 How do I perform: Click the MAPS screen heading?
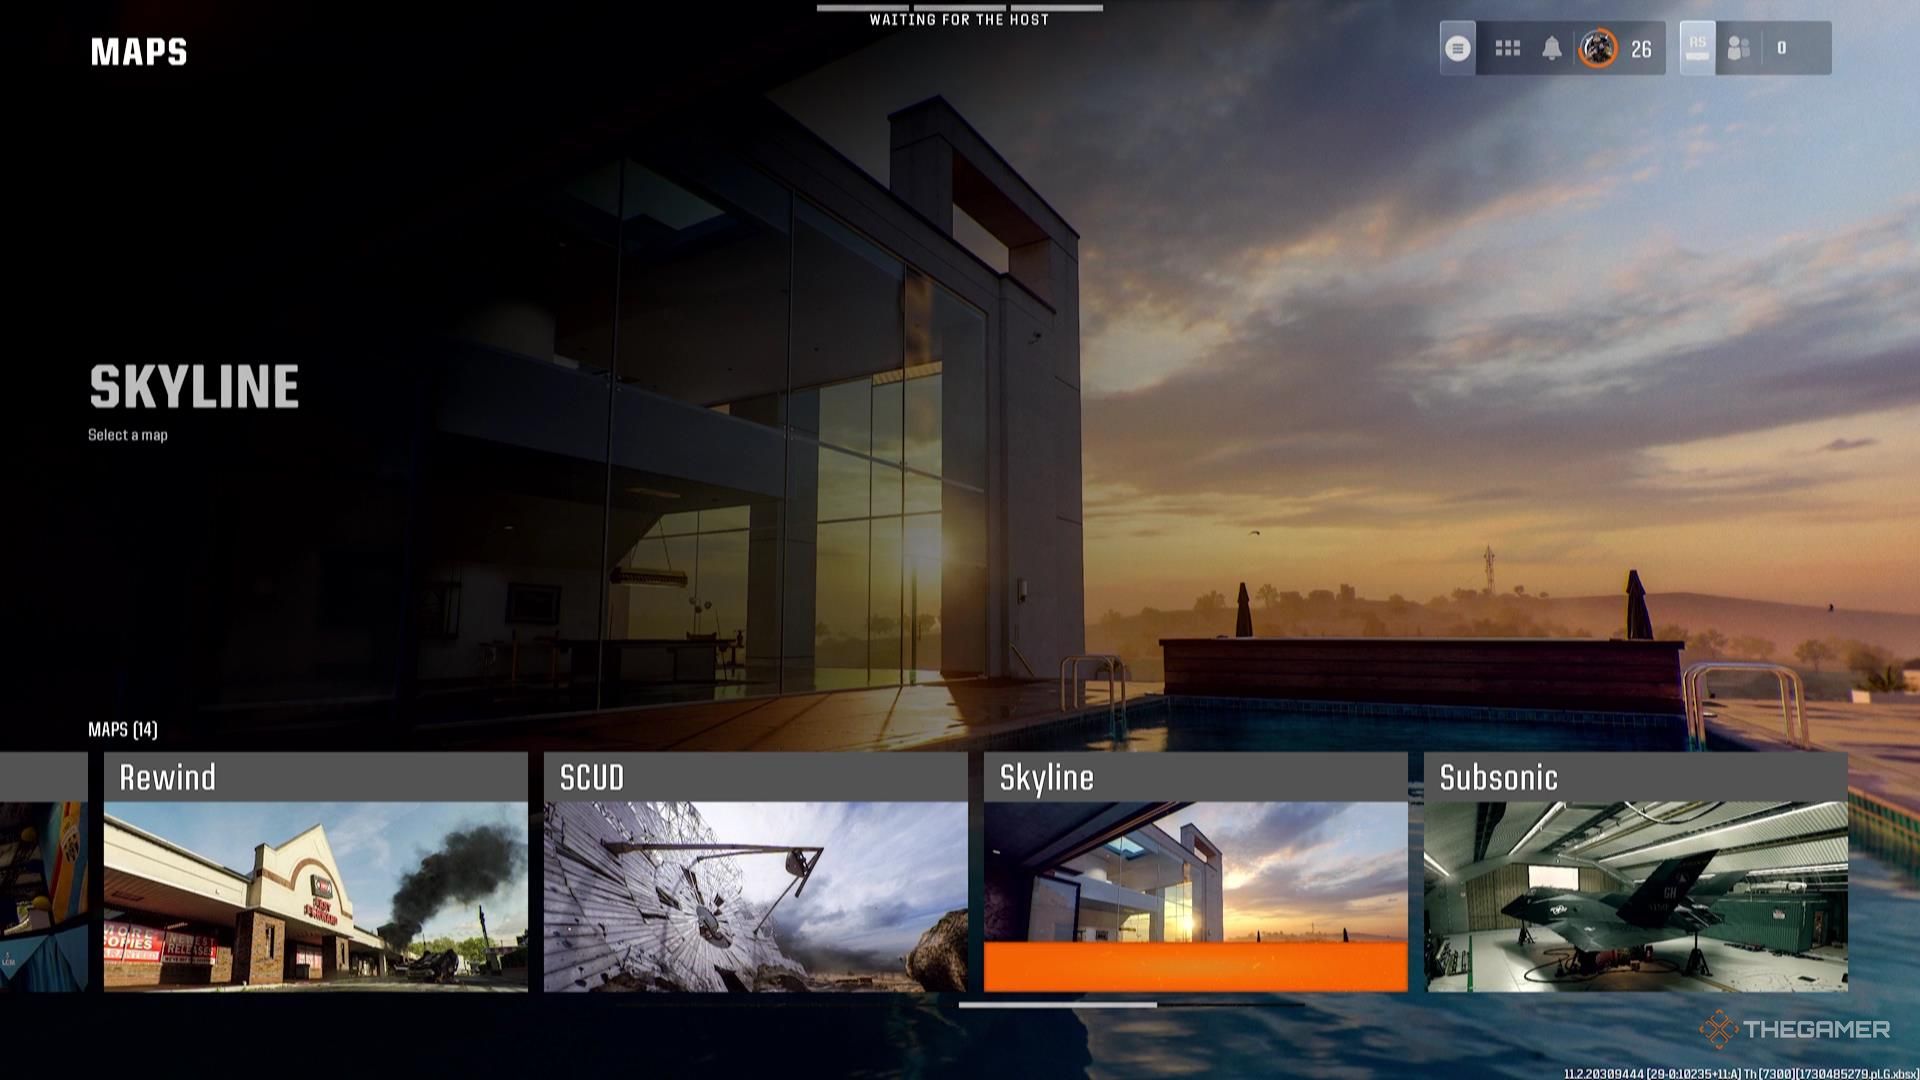[139, 52]
